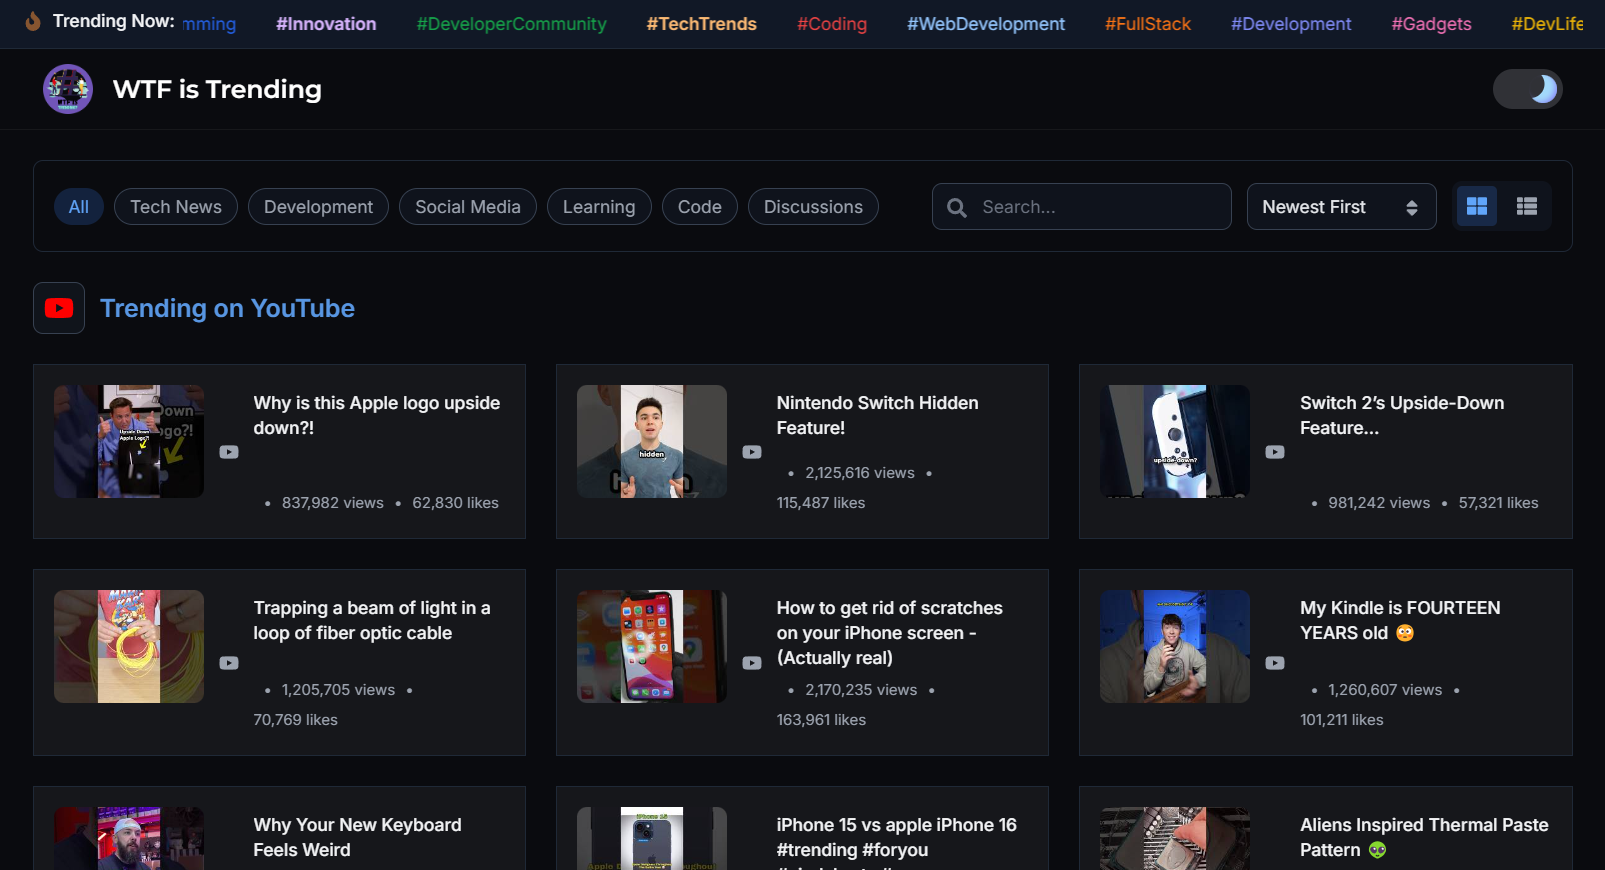Open the #Gadgets hashtag
The width and height of the screenshot is (1605, 870).
tap(1431, 24)
